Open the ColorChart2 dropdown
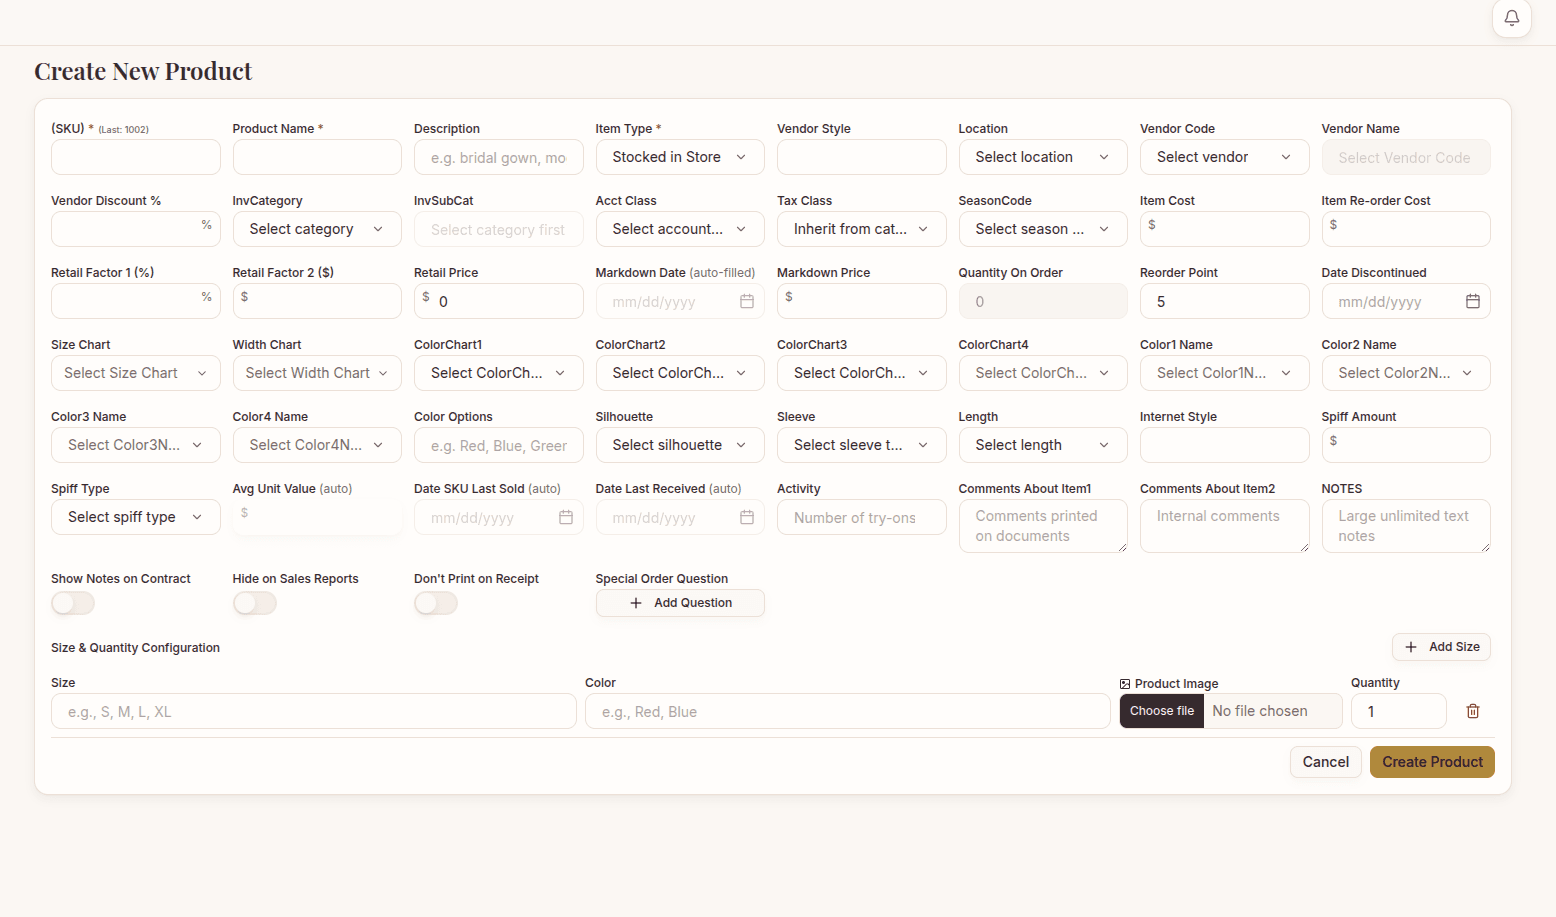The height and width of the screenshot is (917, 1556). pyautogui.click(x=680, y=373)
